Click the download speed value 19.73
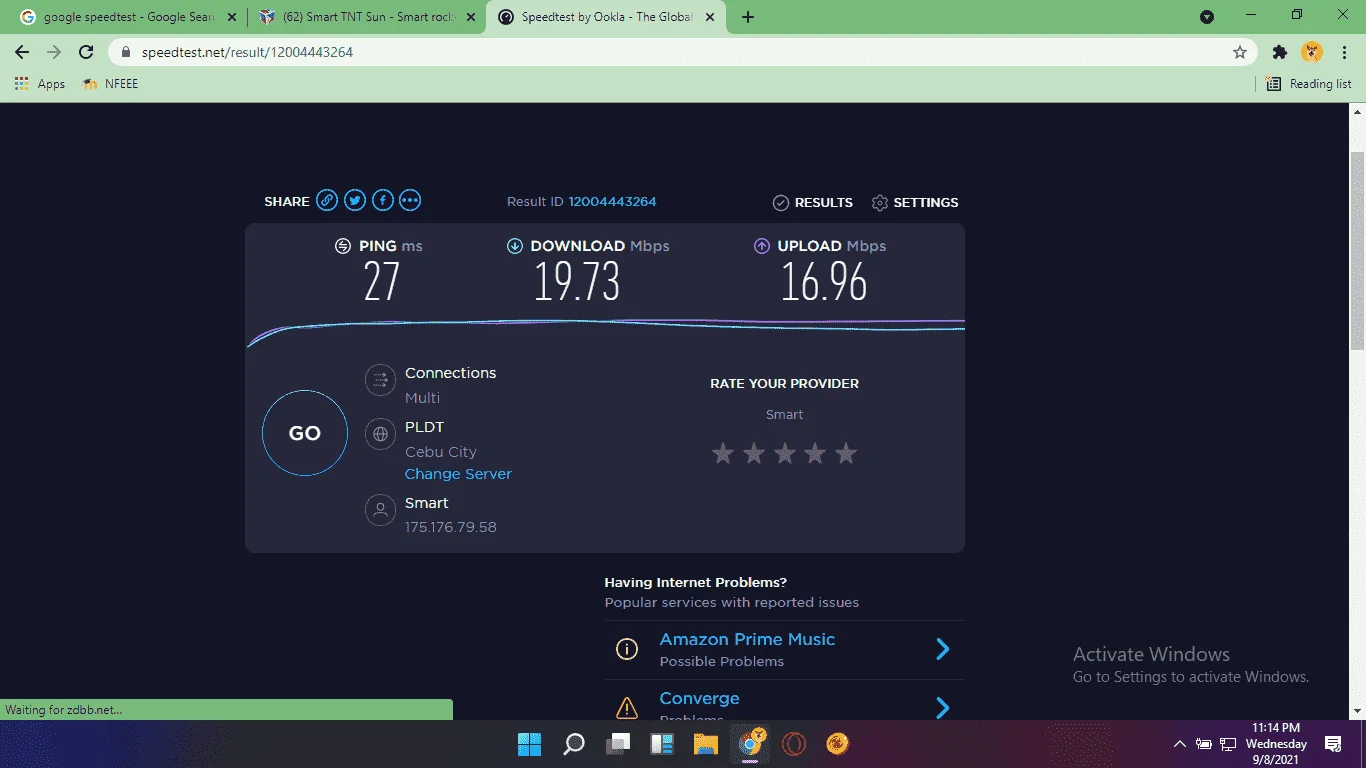The height and width of the screenshot is (768, 1366). [577, 282]
